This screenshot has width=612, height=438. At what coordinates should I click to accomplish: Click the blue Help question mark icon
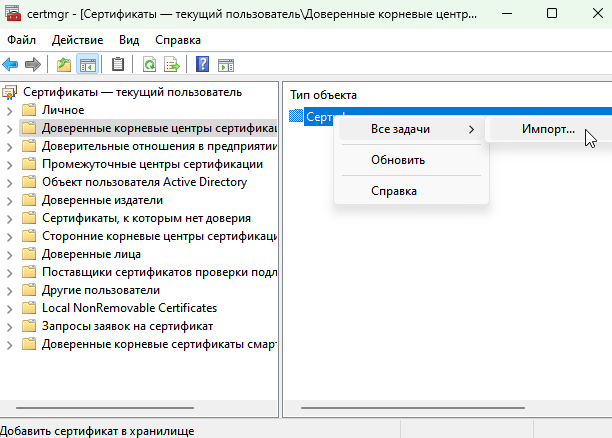coord(202,65)
